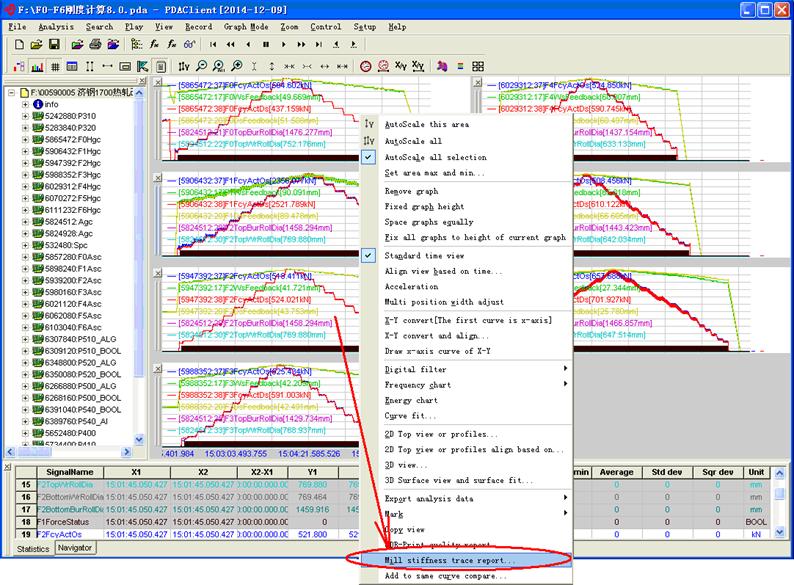Click the SignalName column header
Screen dimensions: 794x585
(x=70, y=472)
